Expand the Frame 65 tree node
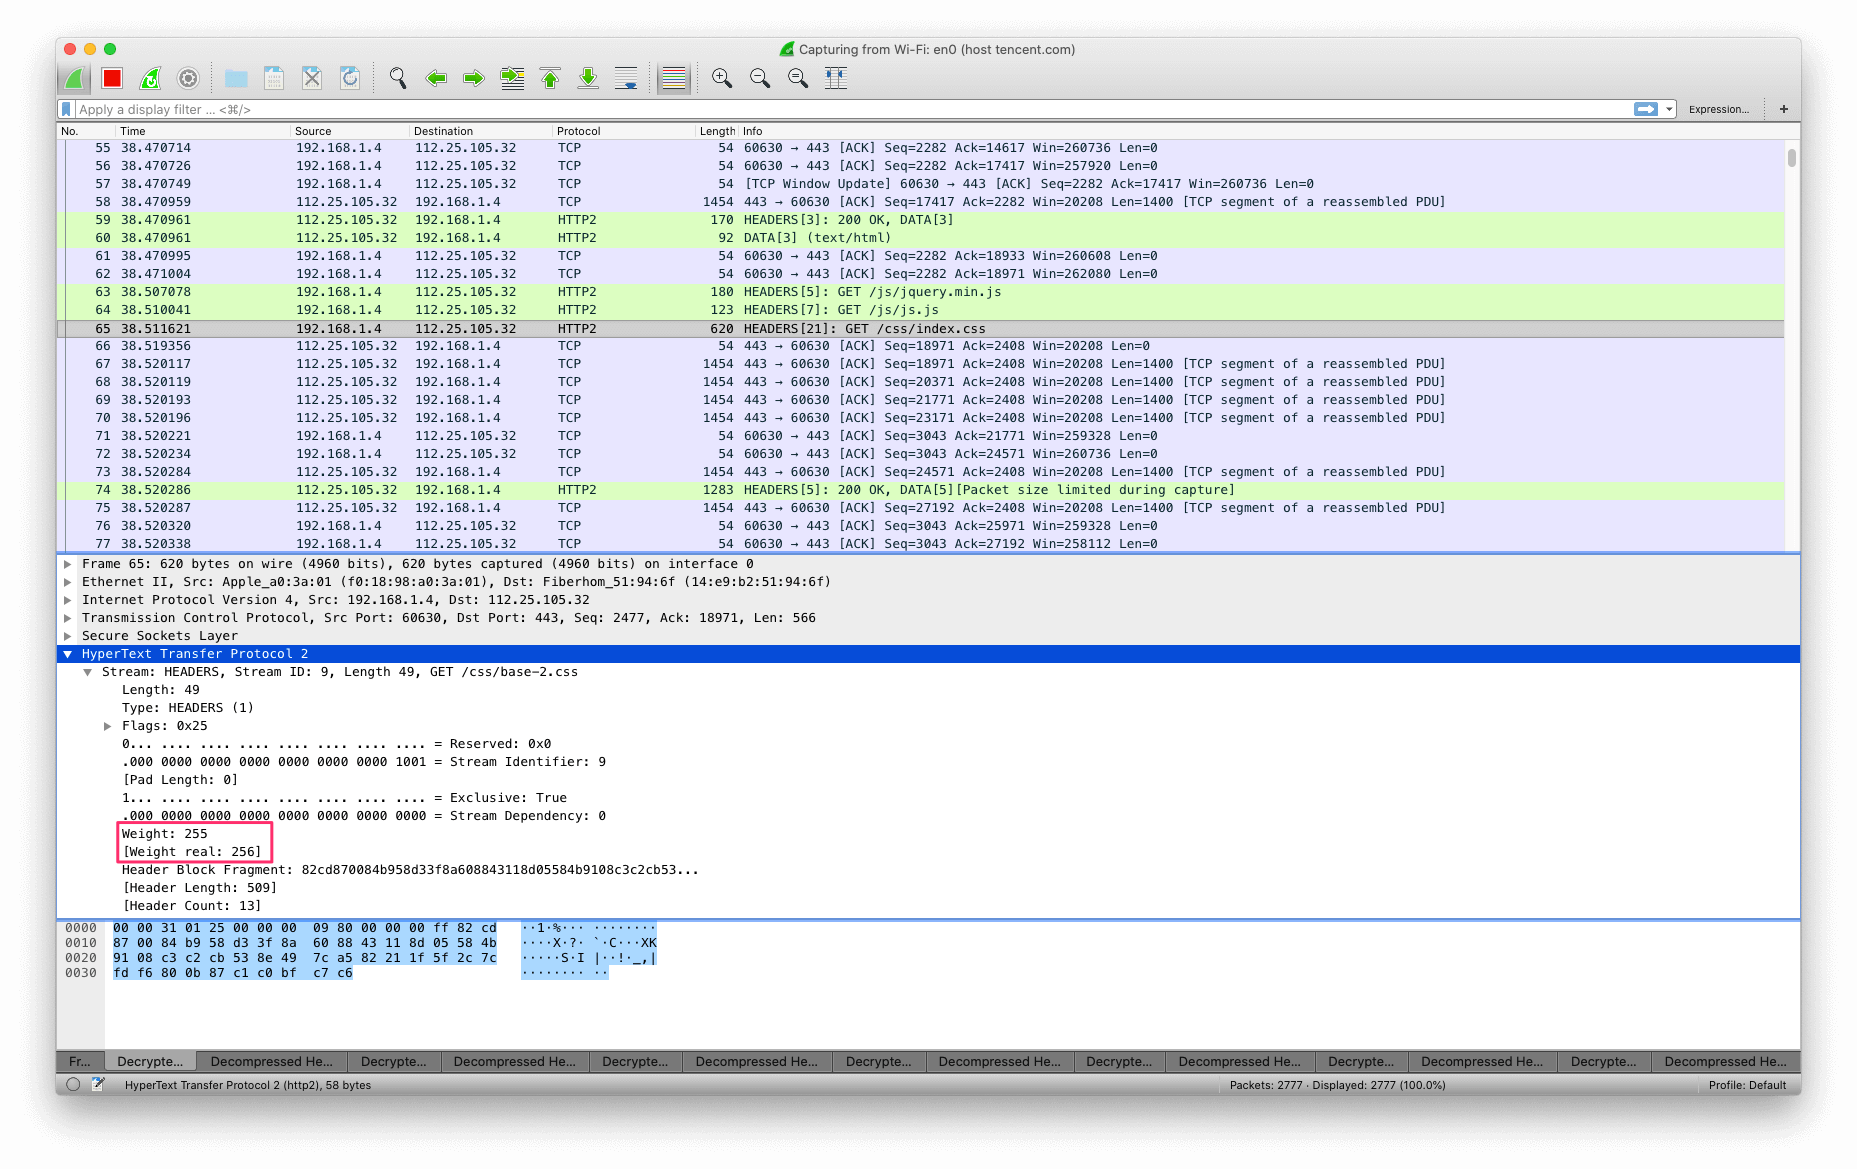The image size is (1857, 1169). (x=67, y=564)
